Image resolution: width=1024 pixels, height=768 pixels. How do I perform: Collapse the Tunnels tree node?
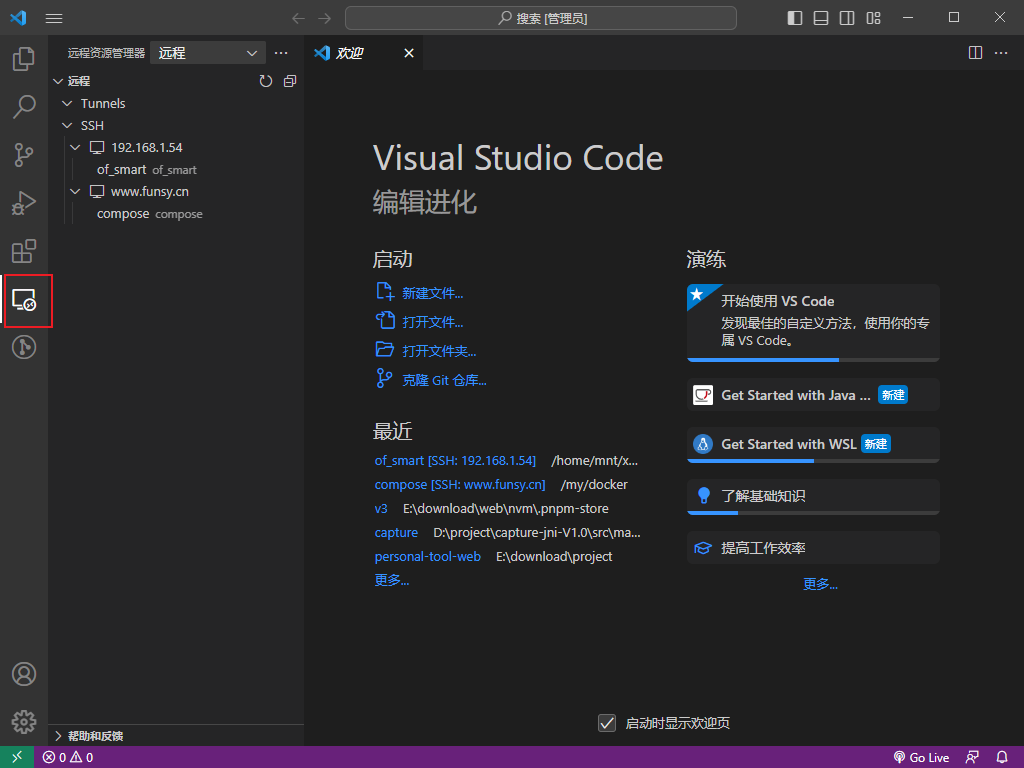67,103
